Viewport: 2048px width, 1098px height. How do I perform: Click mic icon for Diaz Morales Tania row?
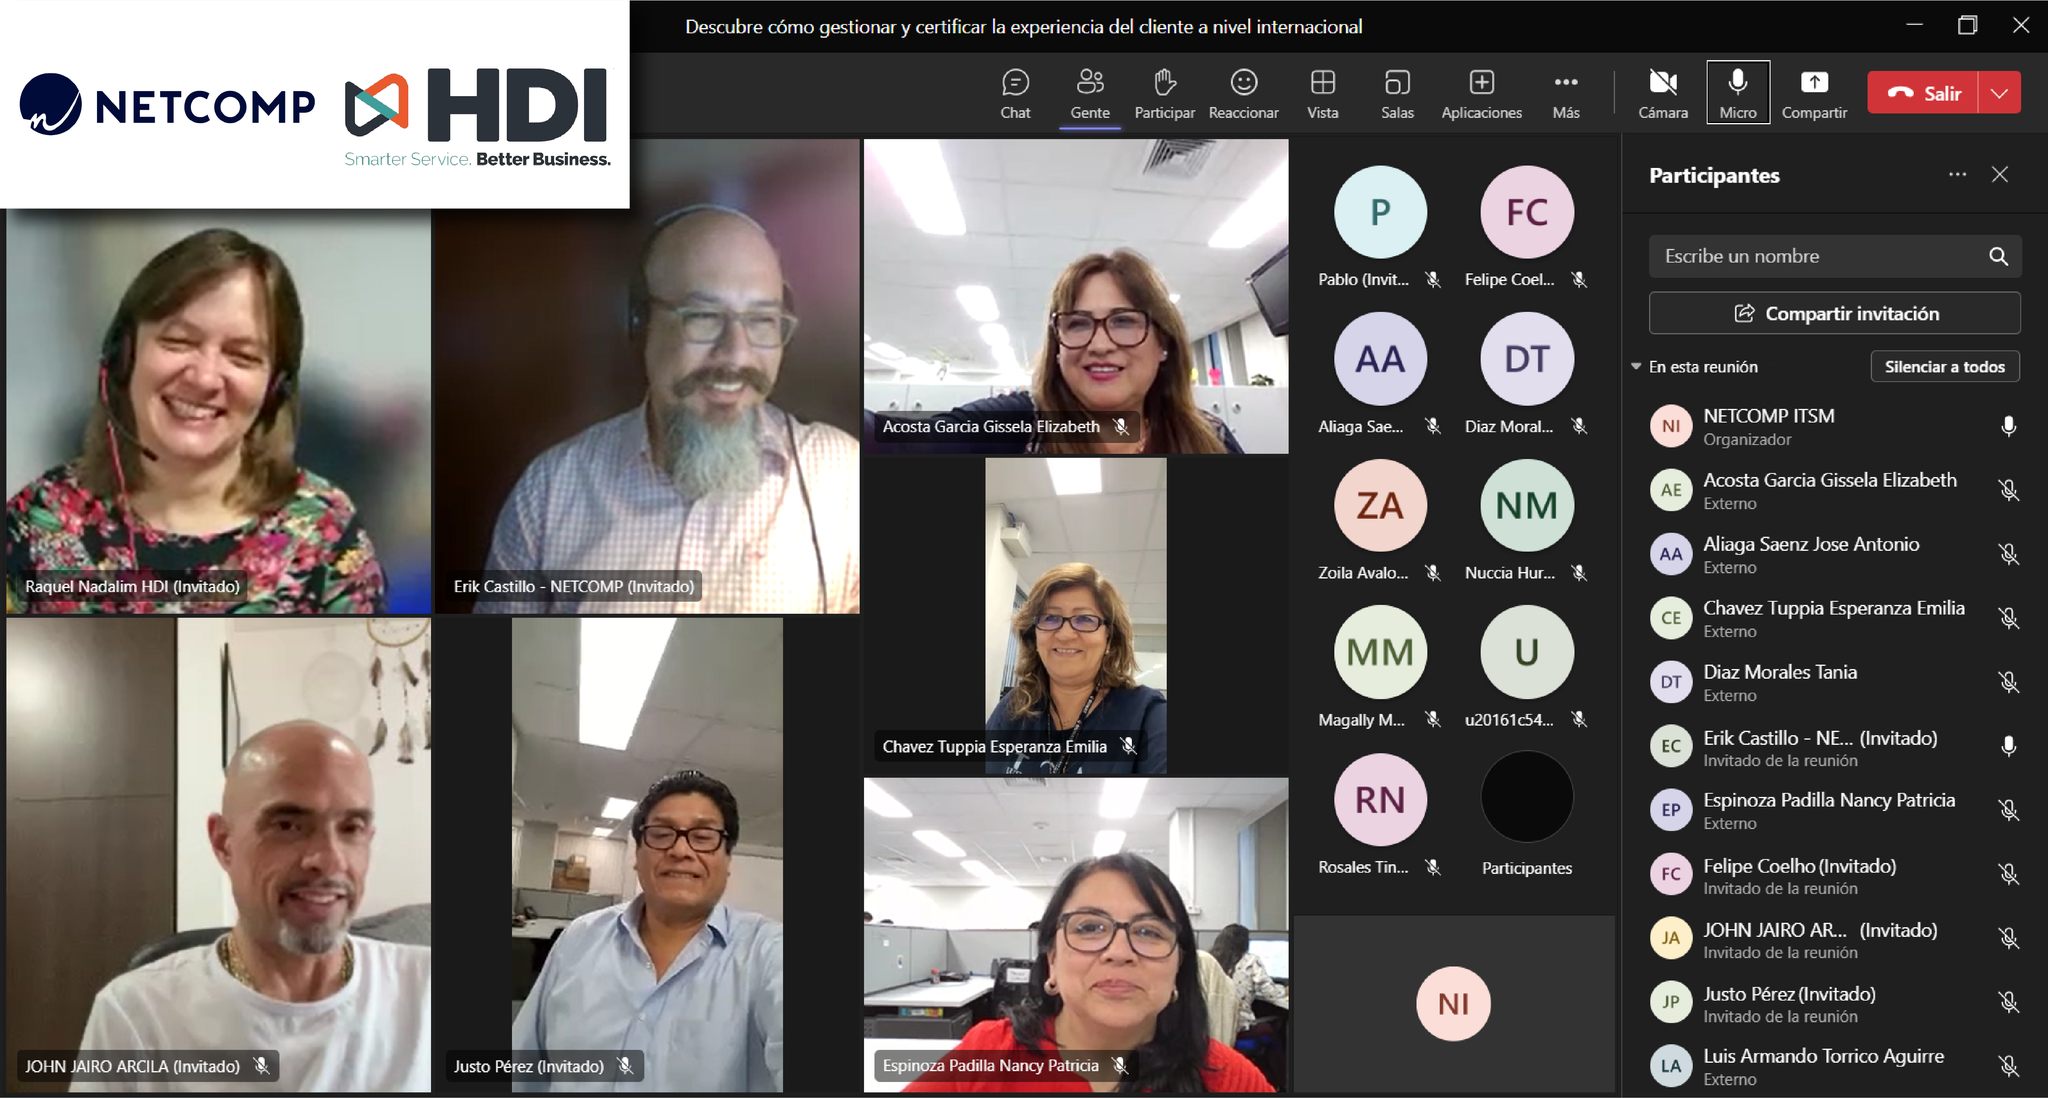(x=2008, y=683)
